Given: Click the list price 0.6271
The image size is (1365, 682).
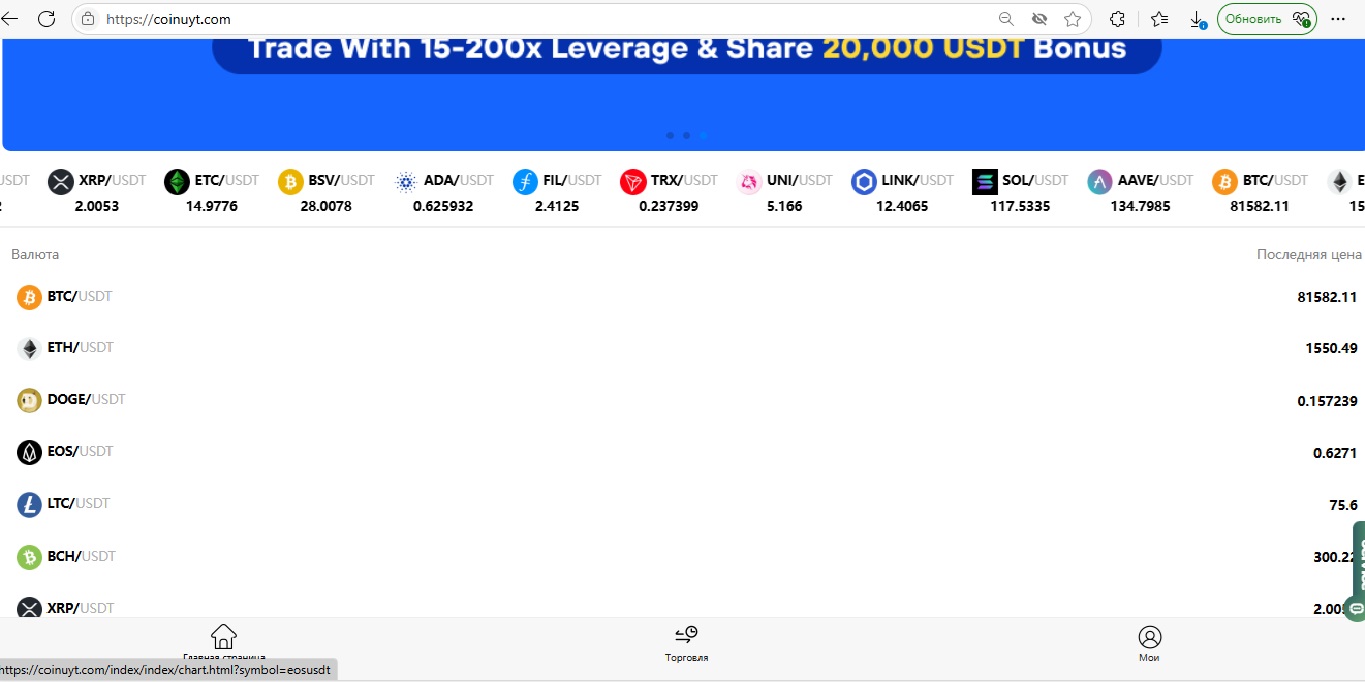Looking at the screenshot, I should tap(1335, 453).
